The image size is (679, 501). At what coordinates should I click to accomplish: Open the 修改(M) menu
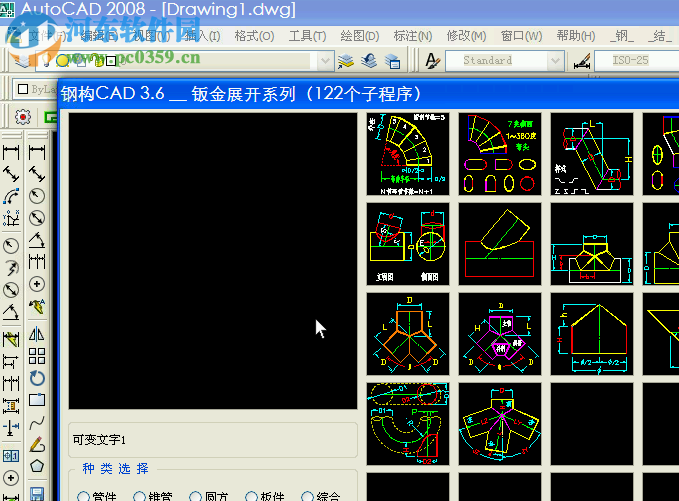466,36
